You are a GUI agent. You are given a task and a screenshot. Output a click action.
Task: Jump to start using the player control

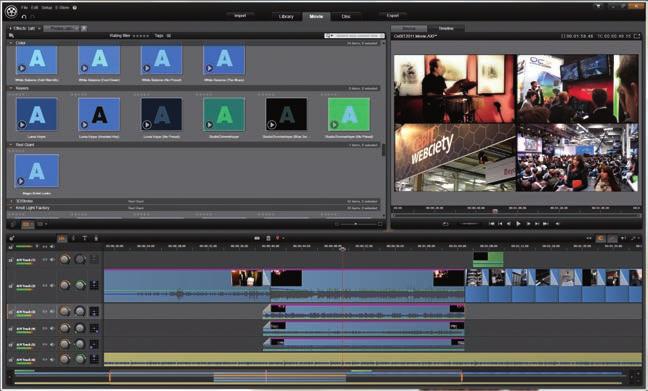click(x=491, y=224)
